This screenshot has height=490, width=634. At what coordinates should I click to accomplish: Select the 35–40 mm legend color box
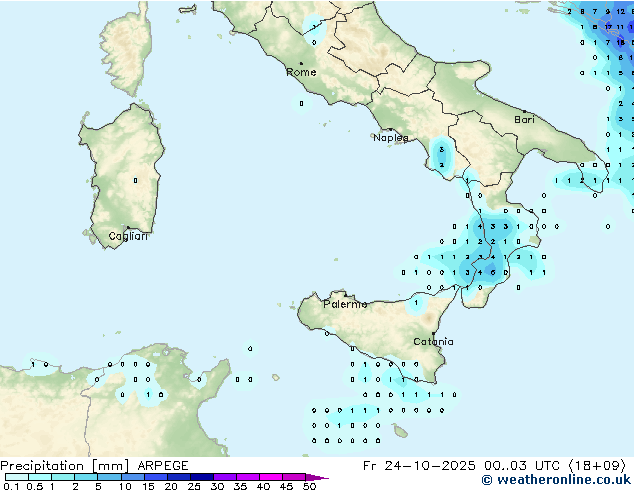click(247, 477)
